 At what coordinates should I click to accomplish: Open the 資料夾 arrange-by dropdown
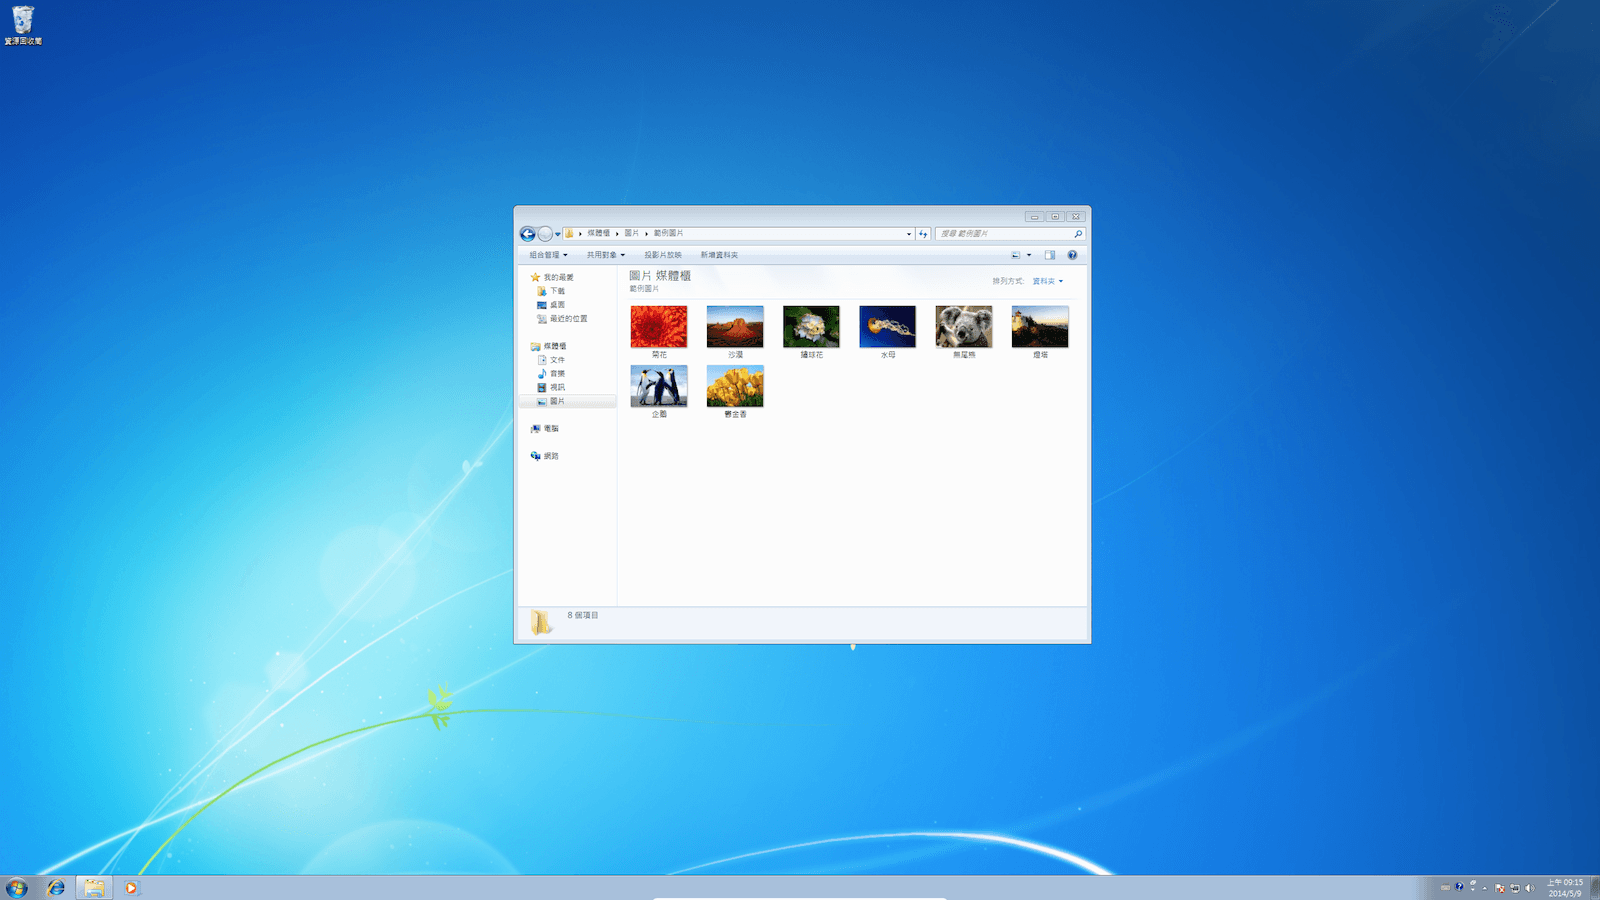pos(1047,281)
